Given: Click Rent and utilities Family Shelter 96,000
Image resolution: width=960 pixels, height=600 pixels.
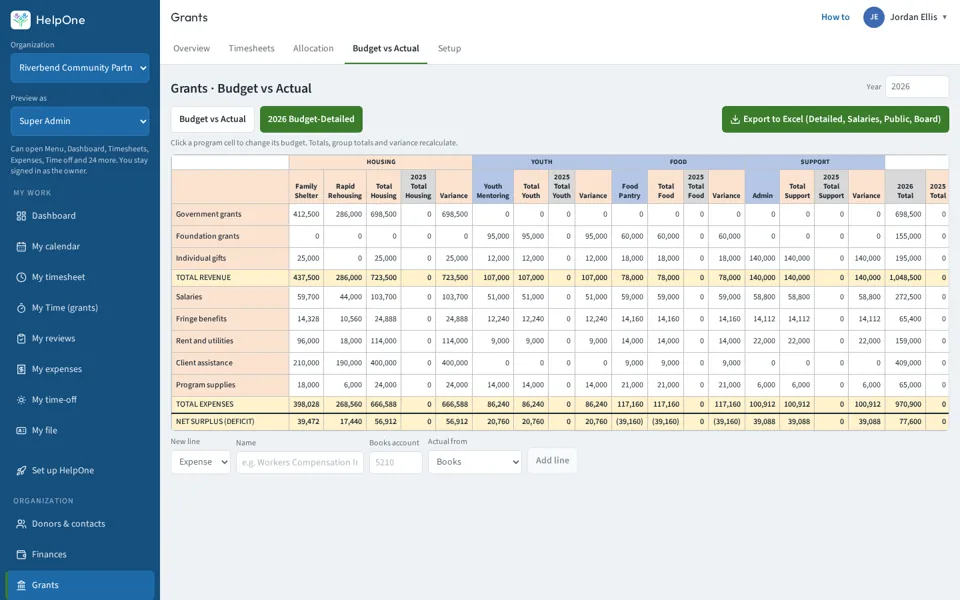Looking at the screenshot, I should tap(306, 341).
